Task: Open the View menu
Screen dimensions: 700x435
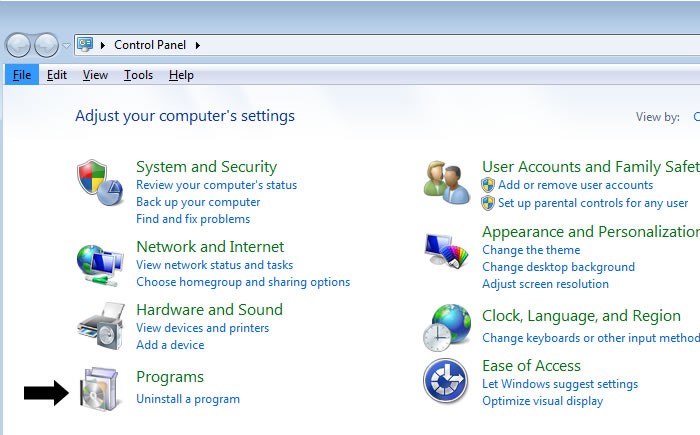Action: pos(95,75)
